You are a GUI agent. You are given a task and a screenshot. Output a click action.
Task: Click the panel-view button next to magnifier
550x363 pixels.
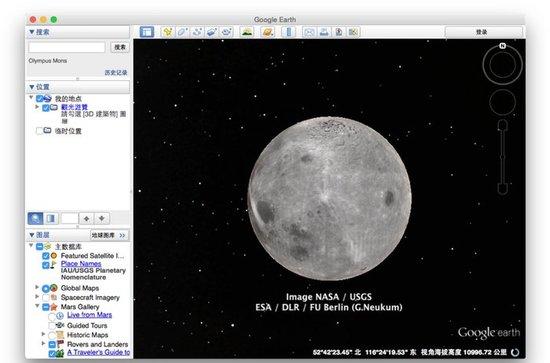pyautogui.click(x=51, y=219)
